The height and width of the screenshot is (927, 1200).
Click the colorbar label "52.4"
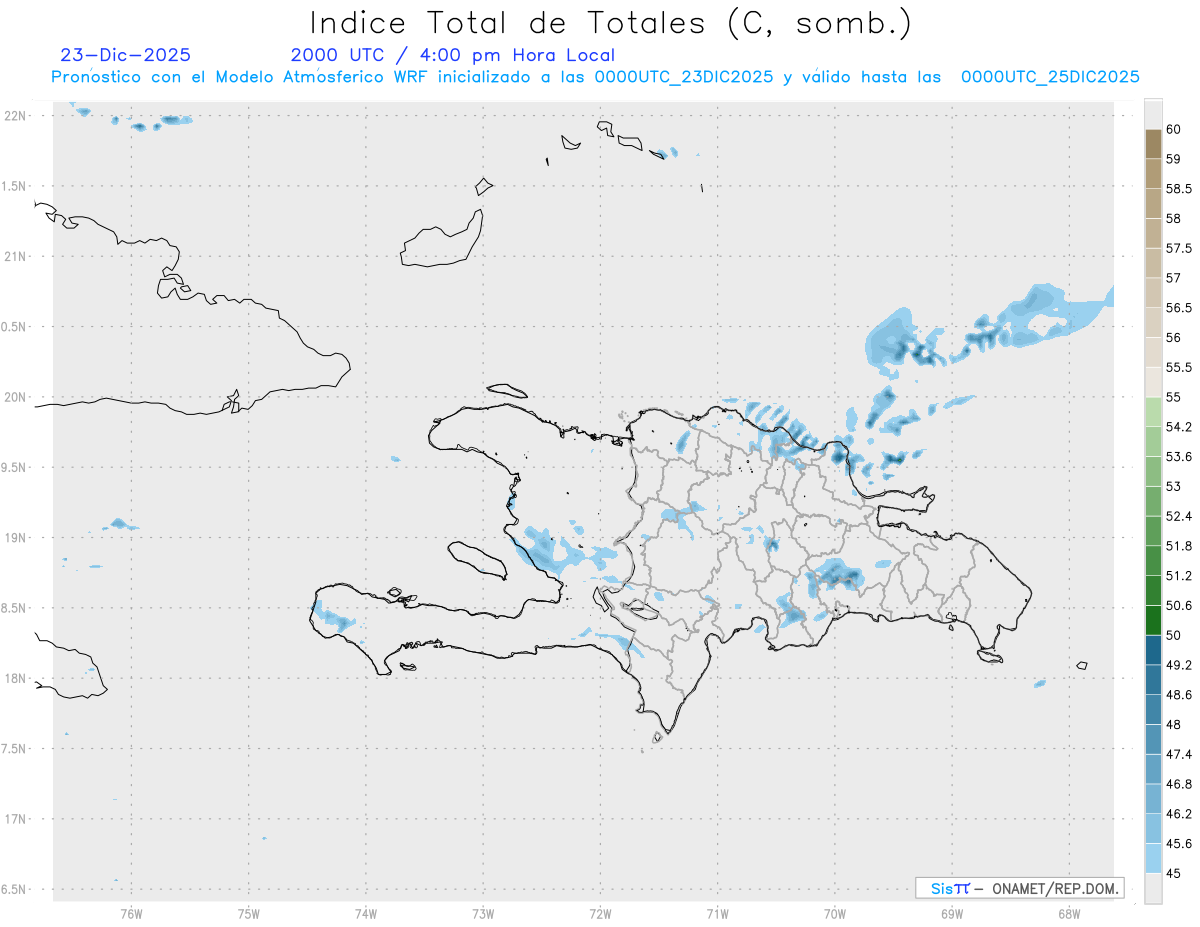[1179, 516]
